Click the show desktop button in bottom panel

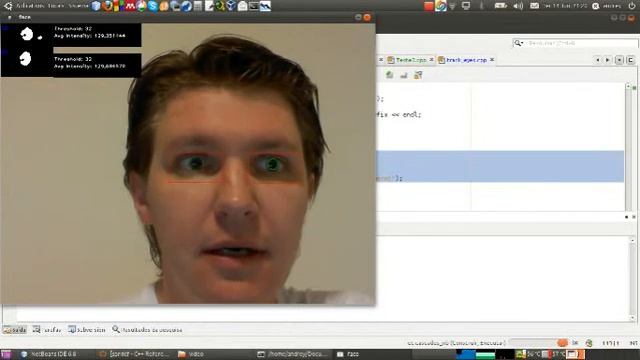6,354
